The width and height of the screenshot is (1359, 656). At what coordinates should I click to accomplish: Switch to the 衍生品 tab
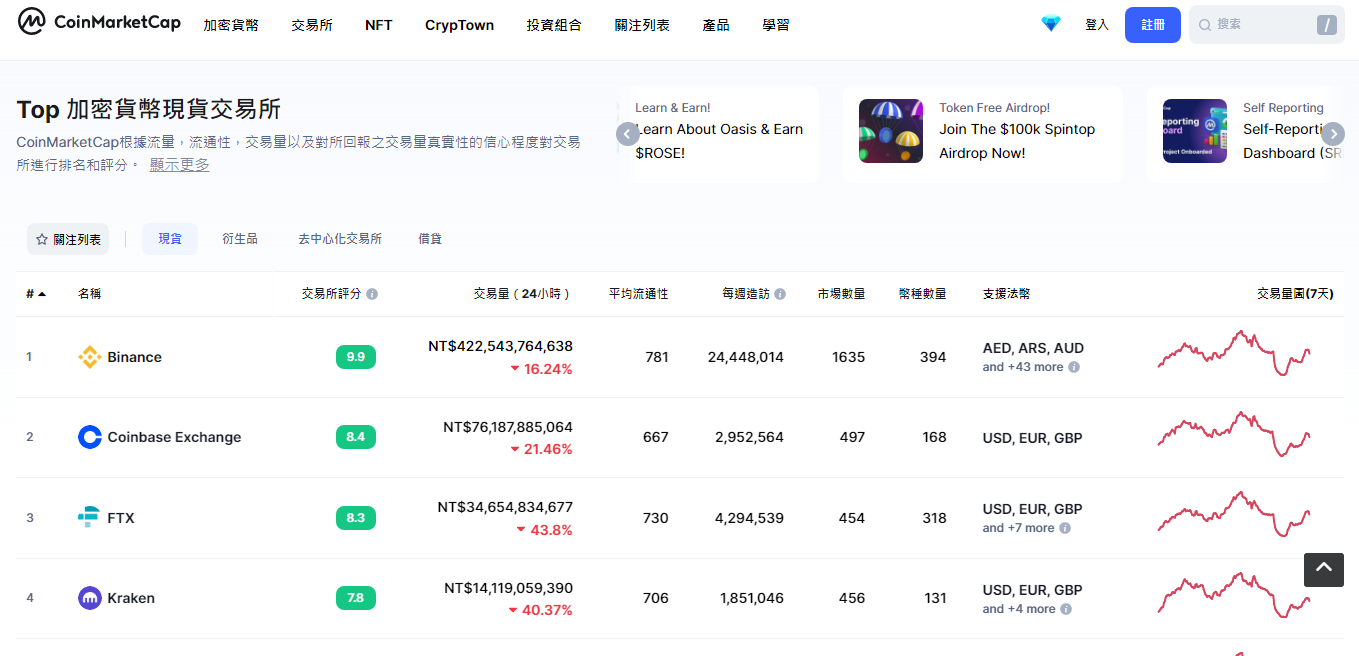tap(240, 239)
